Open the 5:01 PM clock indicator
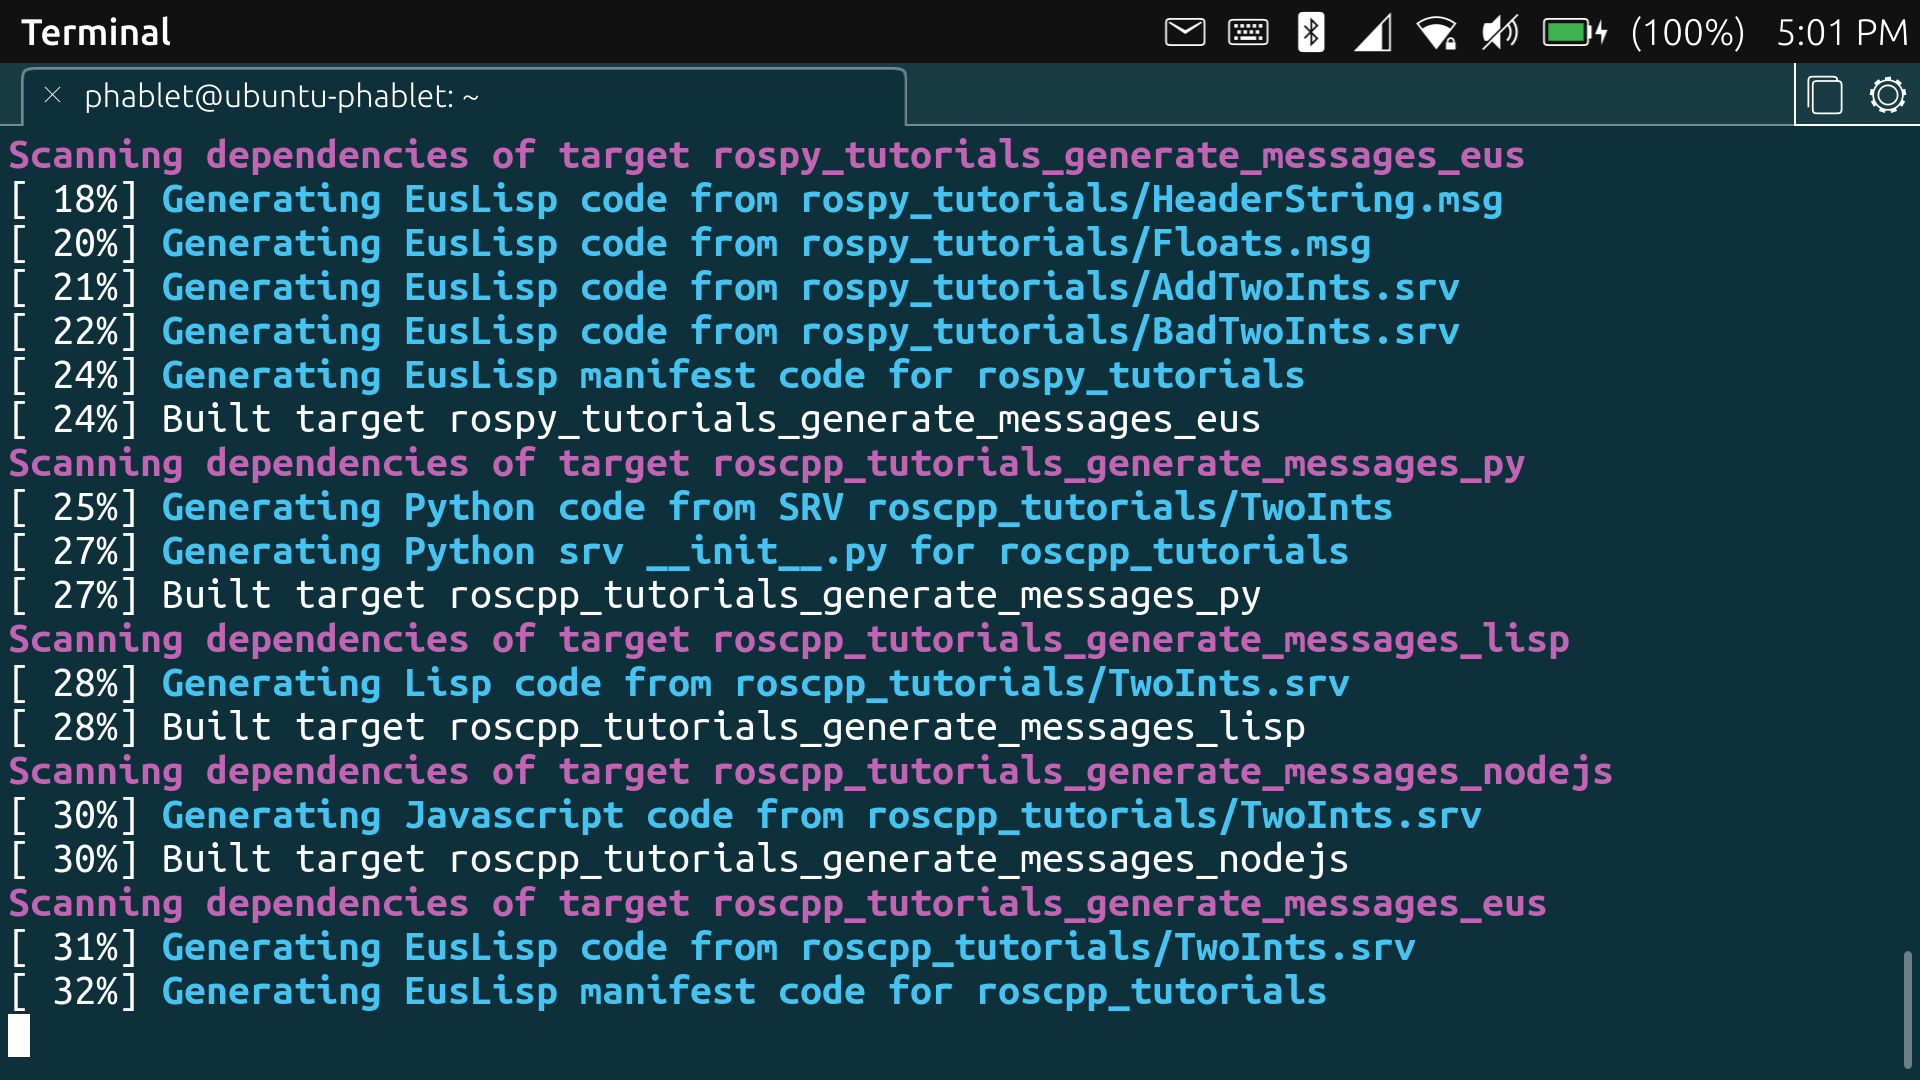This screenshot has width=1920, height=1080. (x=1841, y=33)
